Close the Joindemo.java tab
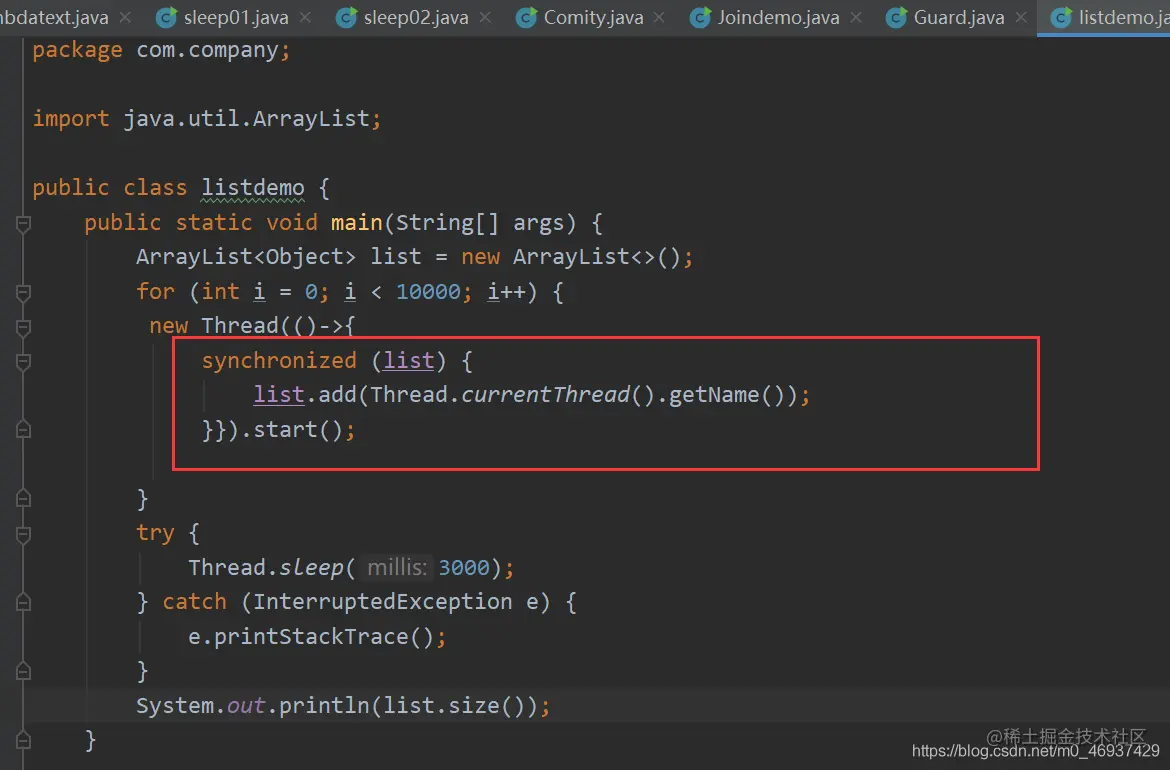Viewport: 1170px width, 770px height. 856,17
